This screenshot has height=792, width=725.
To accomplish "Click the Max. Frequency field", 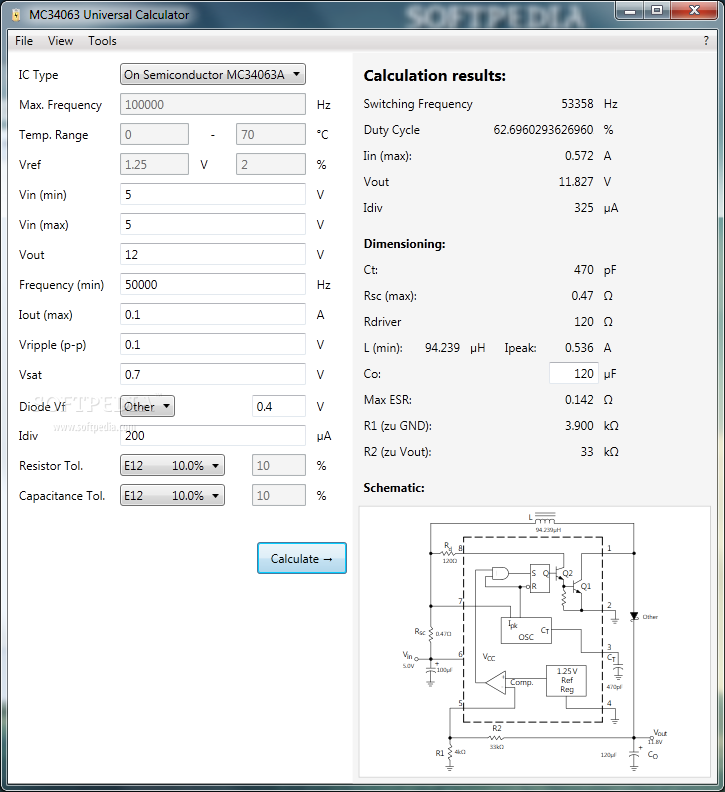I will pyautogui.click(x=213, y=105).
